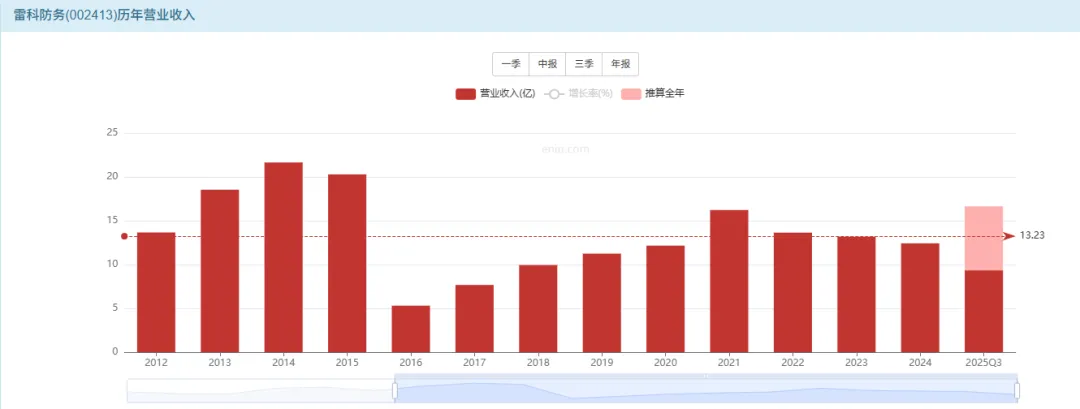Click the 2017 revenue bar

(475, 319)
